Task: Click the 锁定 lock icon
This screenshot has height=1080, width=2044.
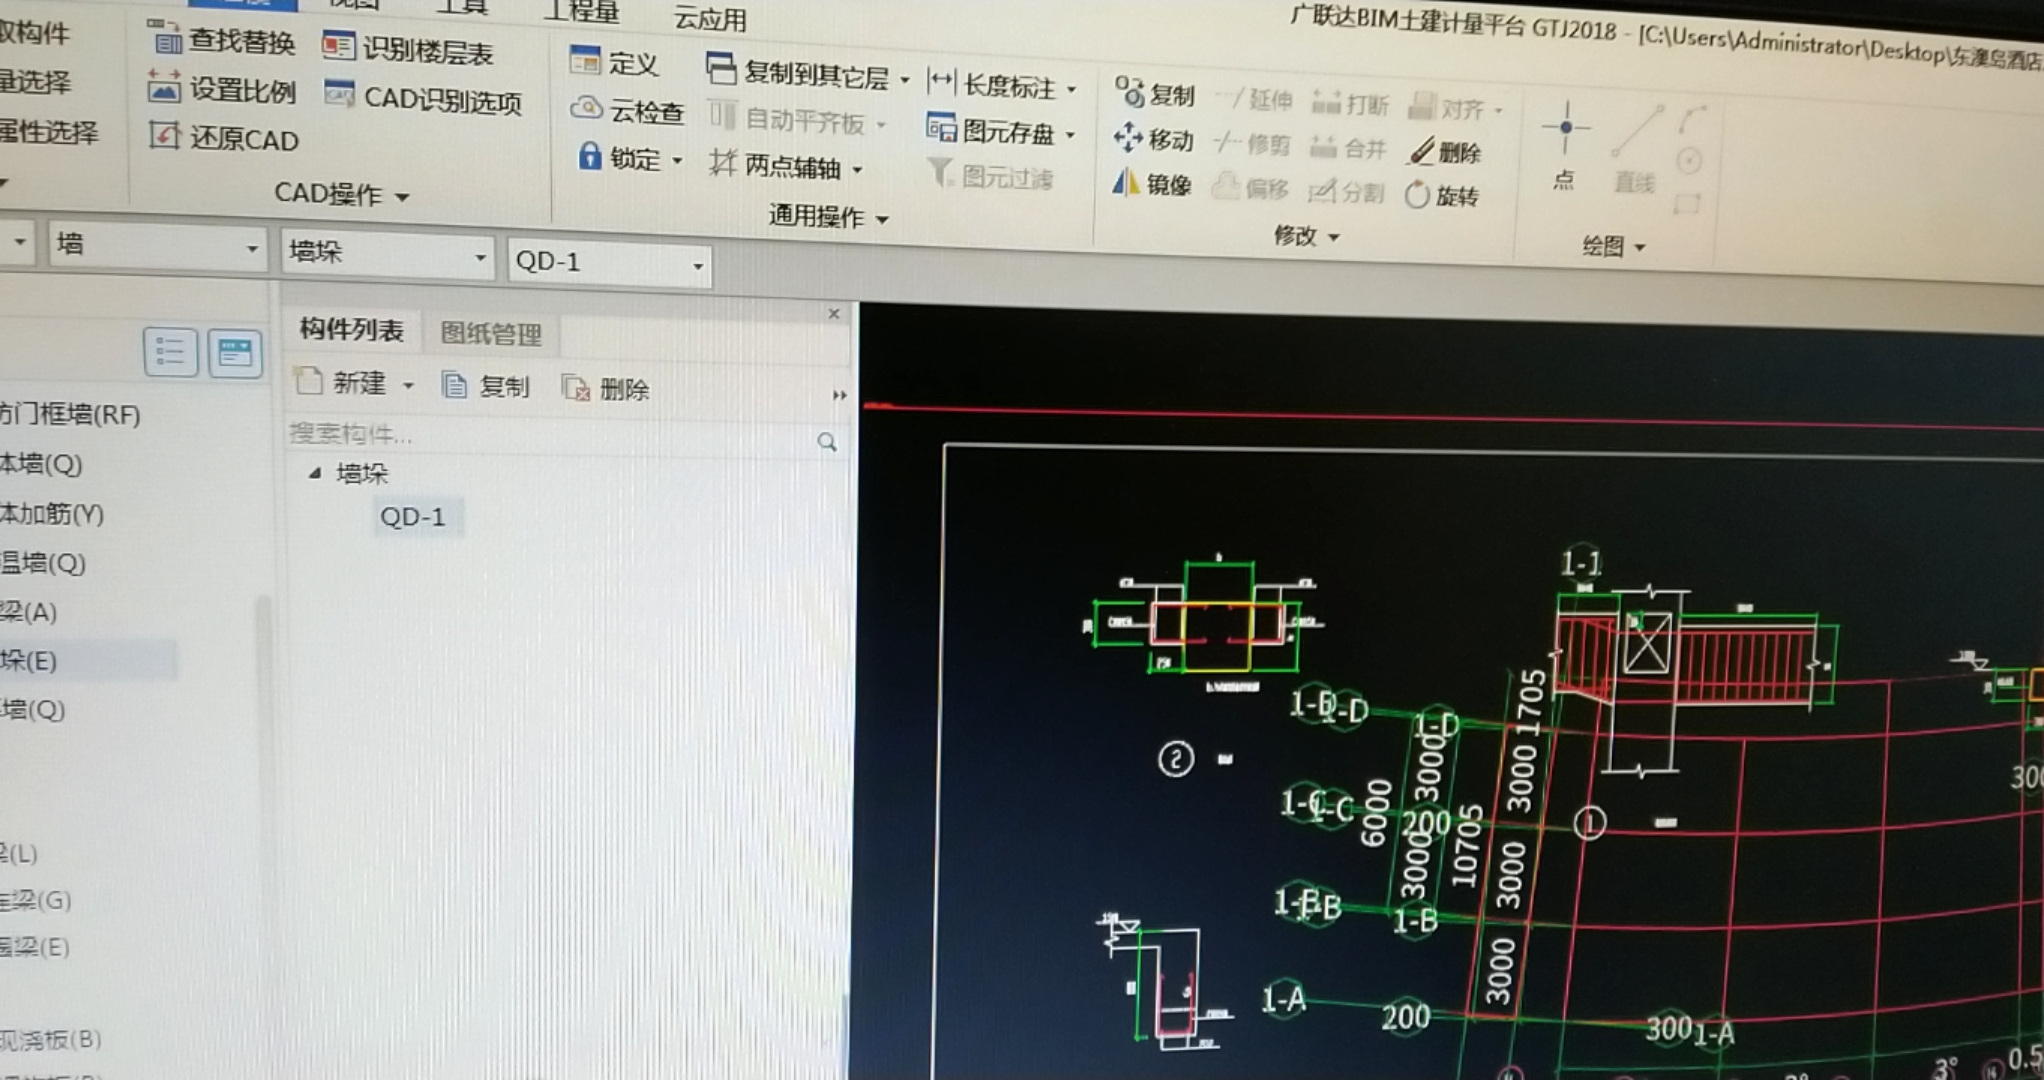Action: click(x=590, y=156)
